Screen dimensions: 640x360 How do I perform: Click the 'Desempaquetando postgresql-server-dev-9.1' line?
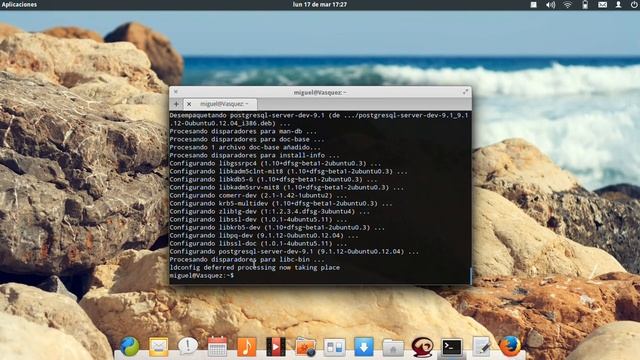coord(319,119)
